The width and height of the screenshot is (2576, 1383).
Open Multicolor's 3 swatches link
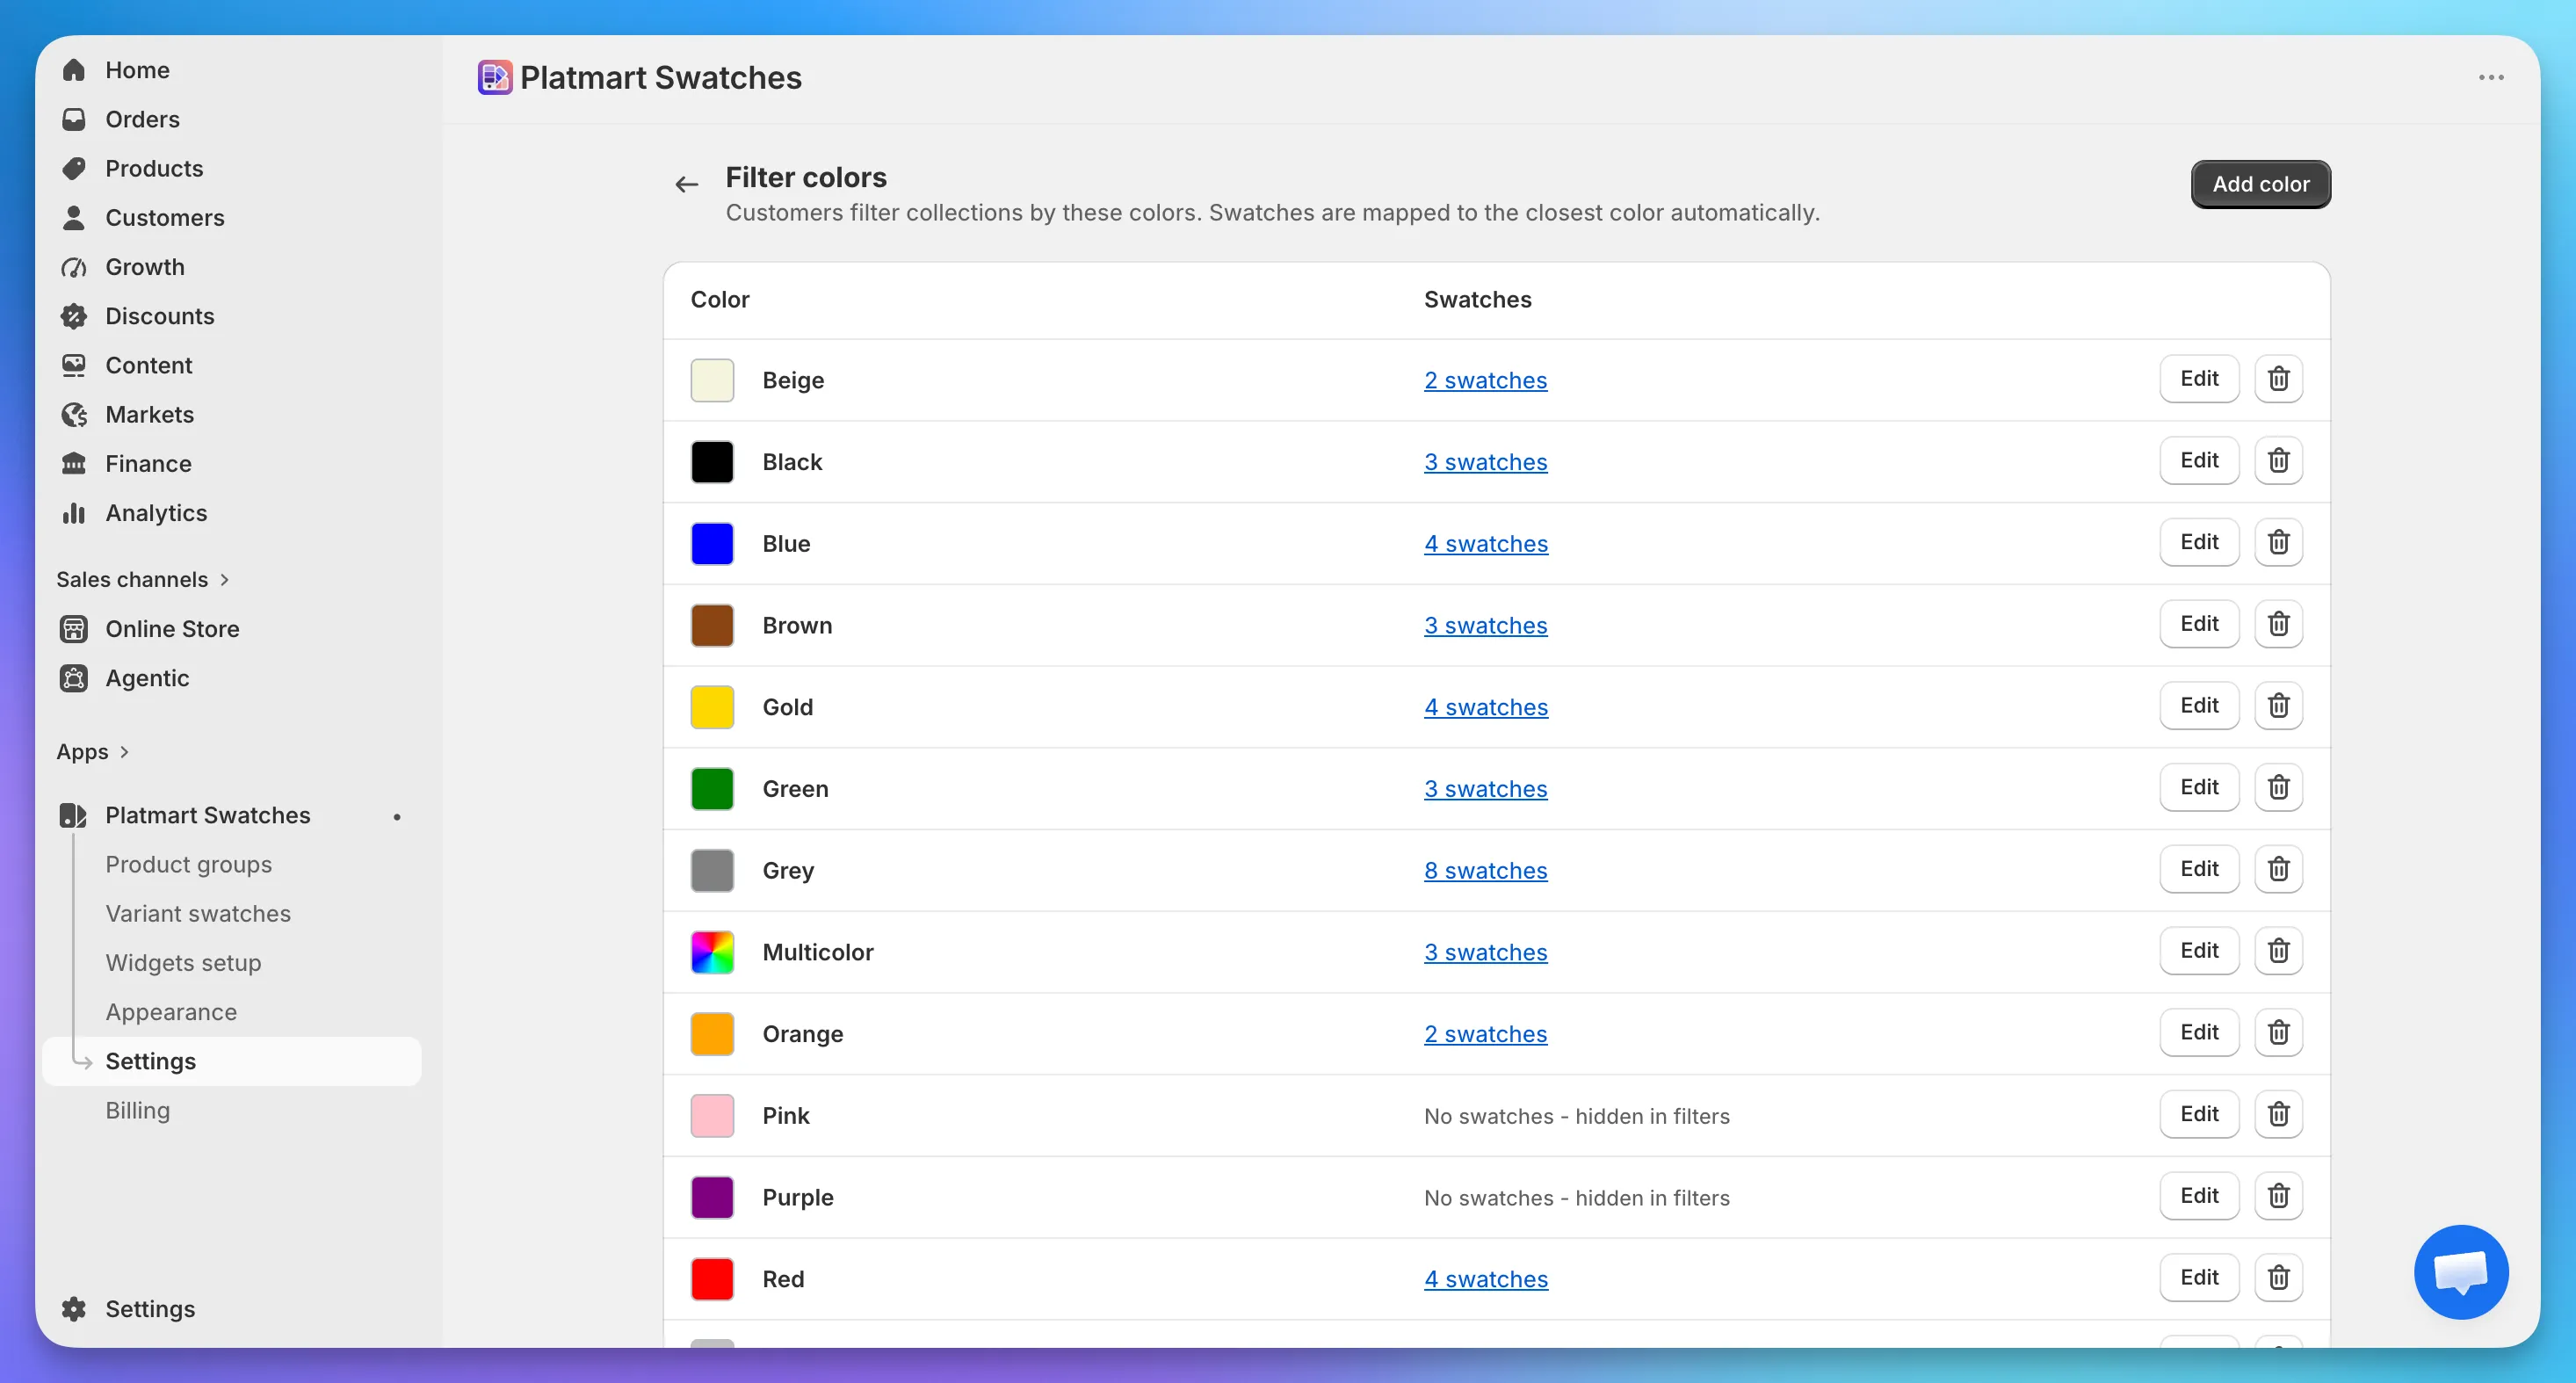pos(1485,952)
